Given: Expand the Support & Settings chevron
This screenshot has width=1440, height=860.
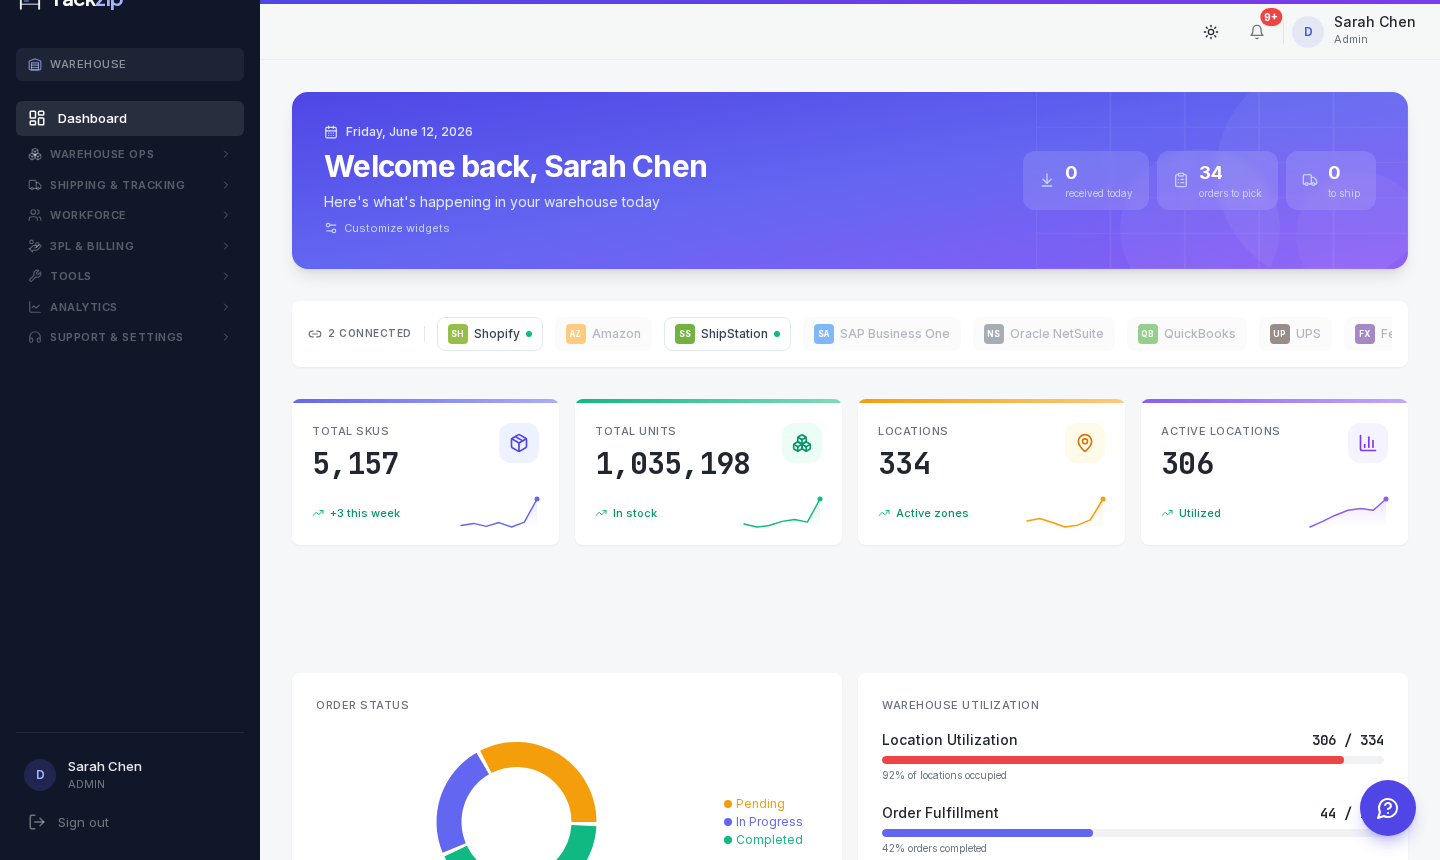Looking at the screenshot, I should point(226,337).
